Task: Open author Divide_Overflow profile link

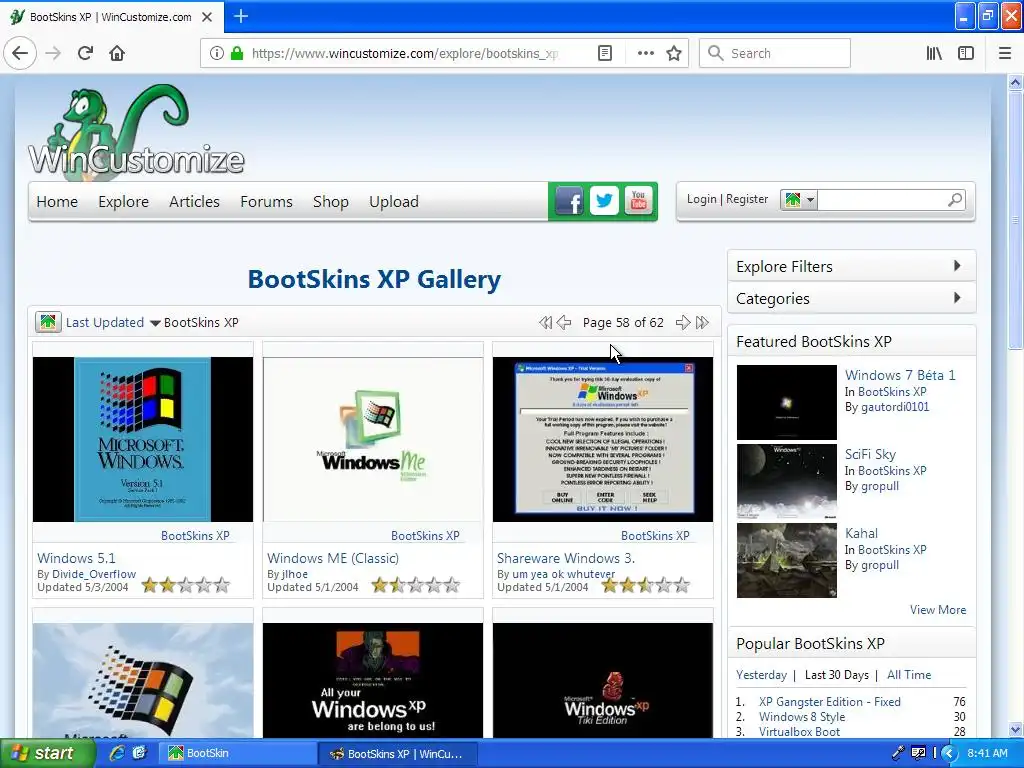Action: click(x=94, y=574)
